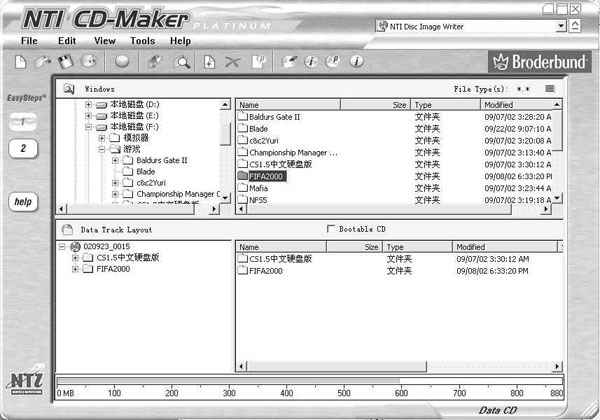The image size is (600, 420).
Task: Open the Edit menu
Action: (x=67, y=41)
